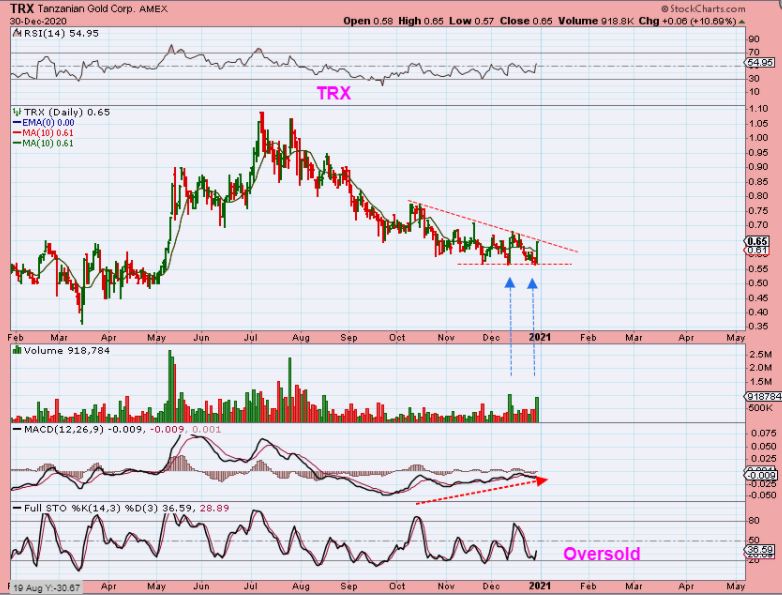The height and width of the screenshot is (595, 782).
Task: Click the 30-Dec-2020 chart date
Action: [38, 21]
